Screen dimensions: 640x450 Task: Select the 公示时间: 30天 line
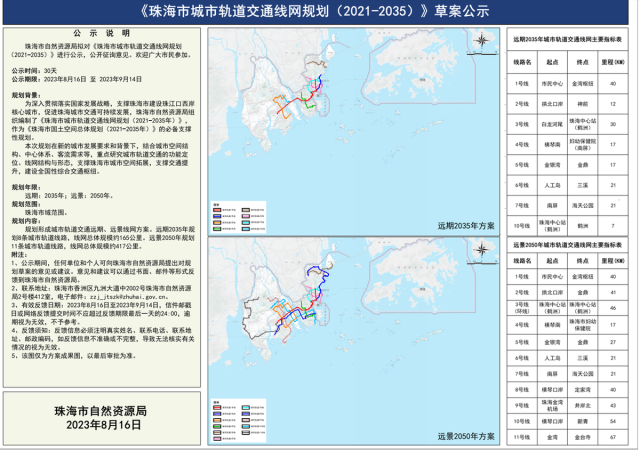pos(34,71)
